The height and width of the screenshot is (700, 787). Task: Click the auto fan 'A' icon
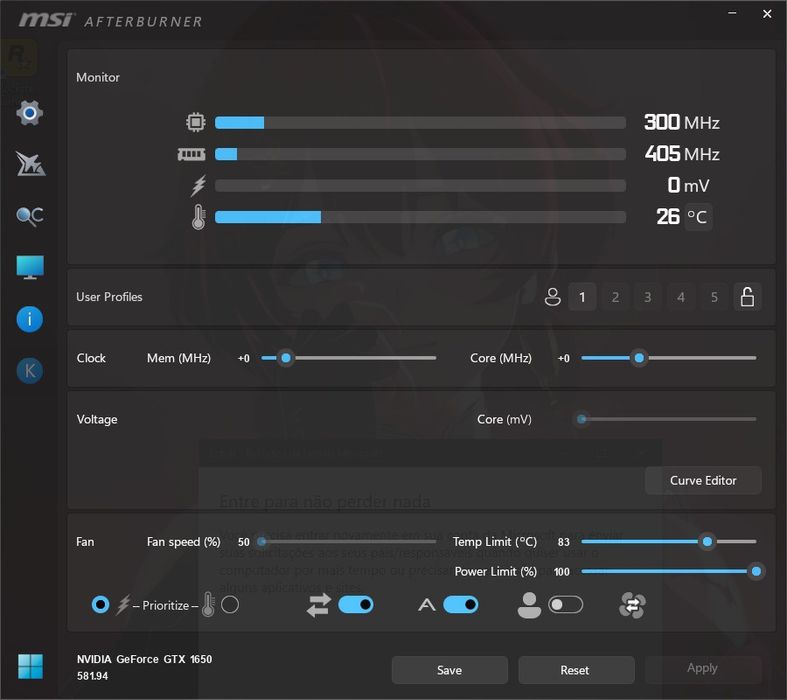tap(427, 605)
